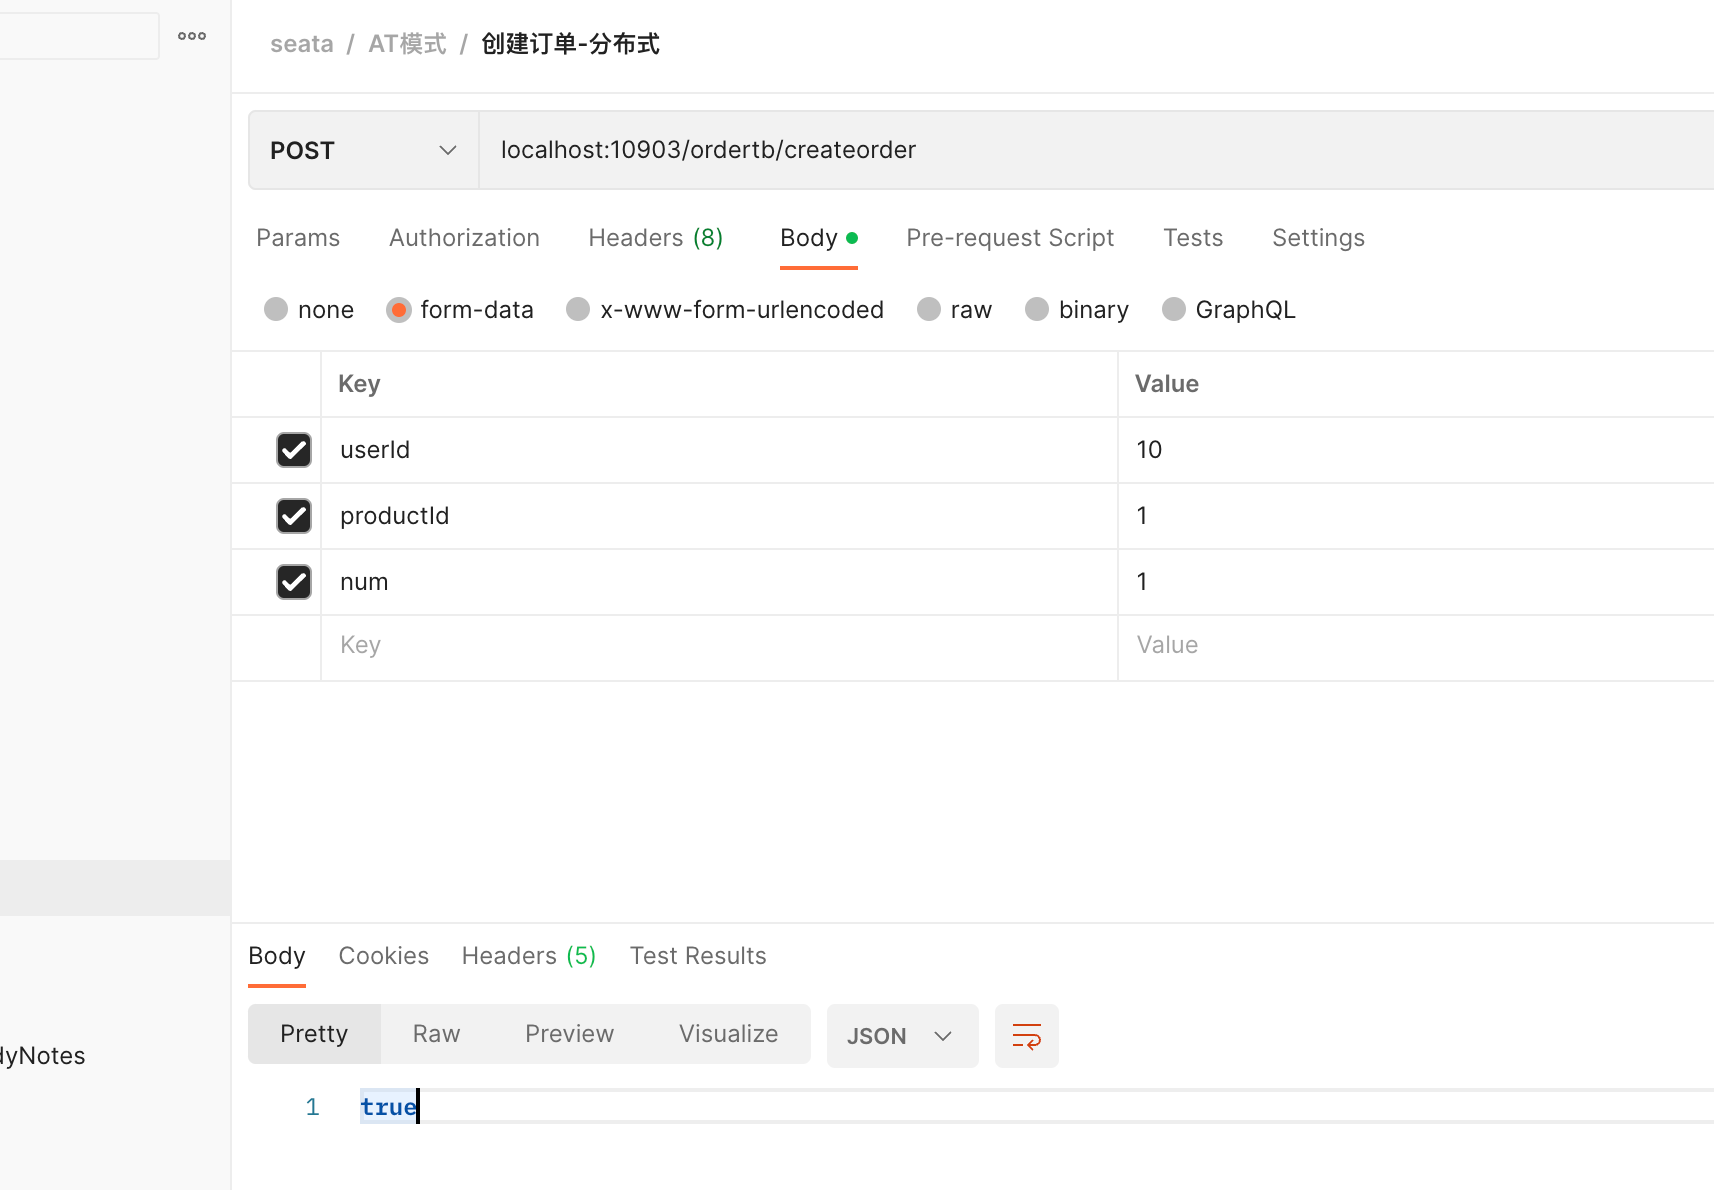View the Test Results tab
The image size is (1714, 1190).
pyautogui.click(x=697, y=956)
